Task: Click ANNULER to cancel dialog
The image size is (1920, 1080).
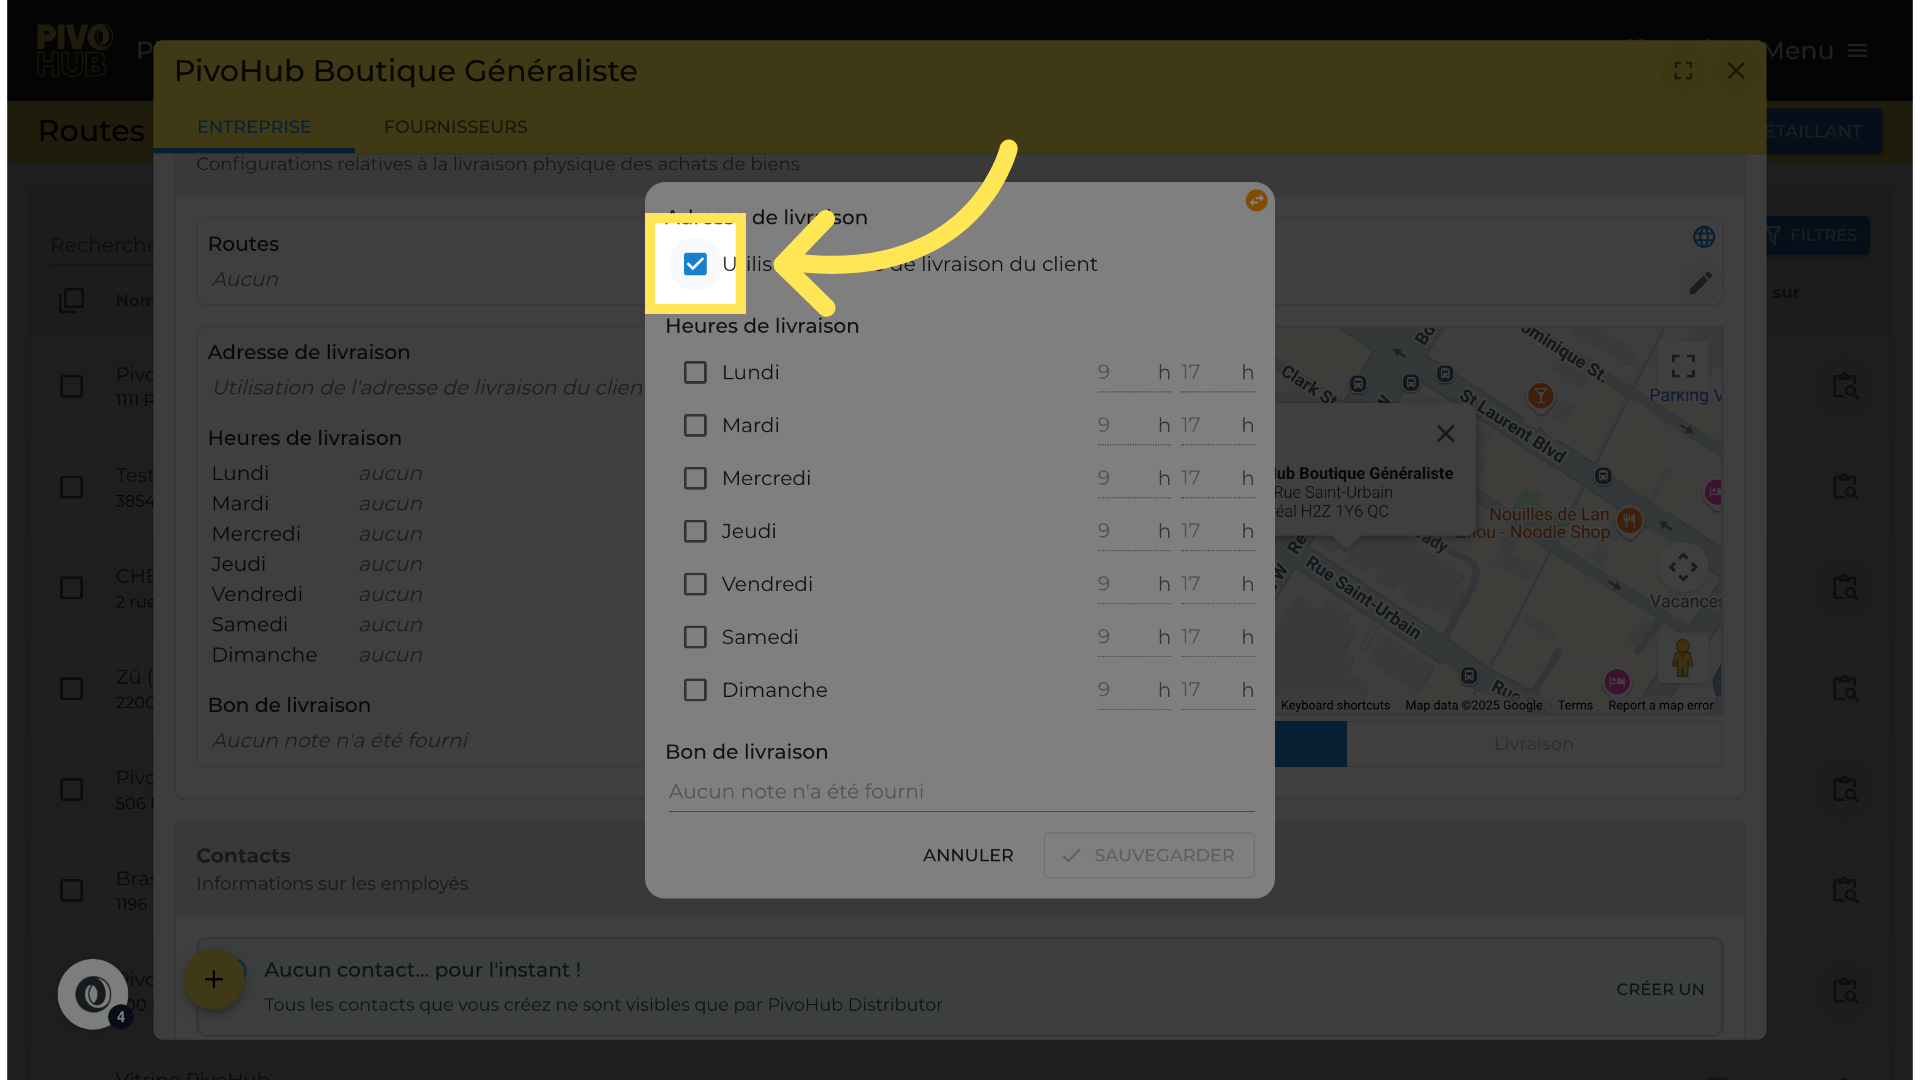Action: click(967, 856)
